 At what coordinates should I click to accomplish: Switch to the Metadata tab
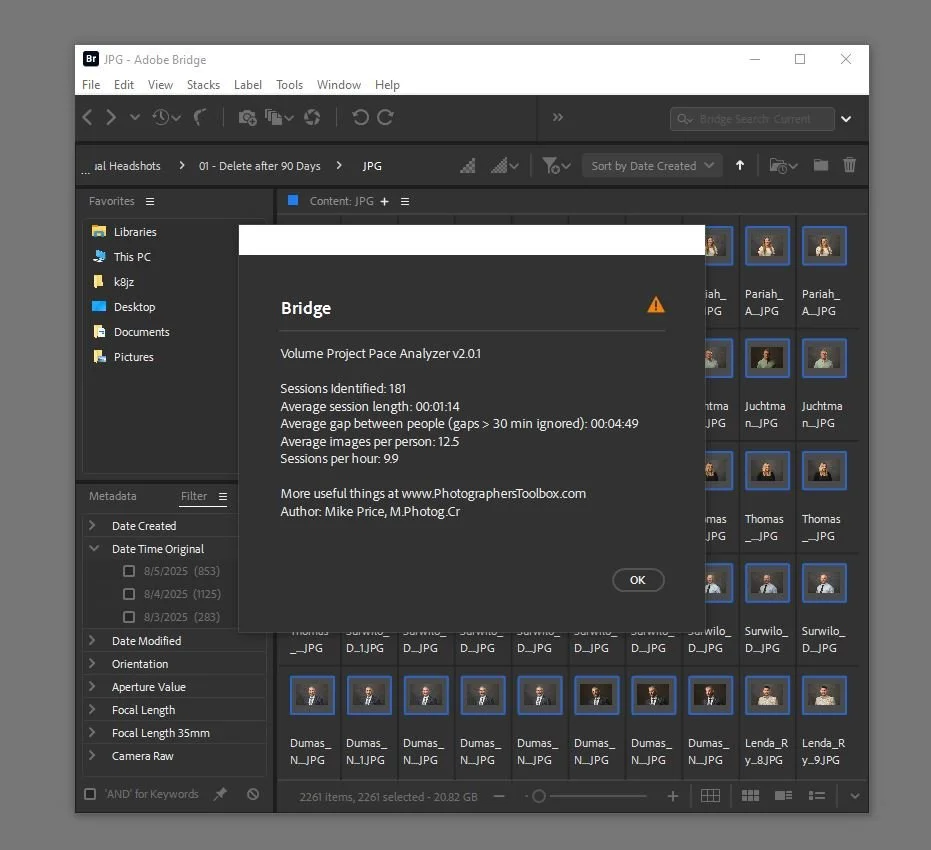112,496
